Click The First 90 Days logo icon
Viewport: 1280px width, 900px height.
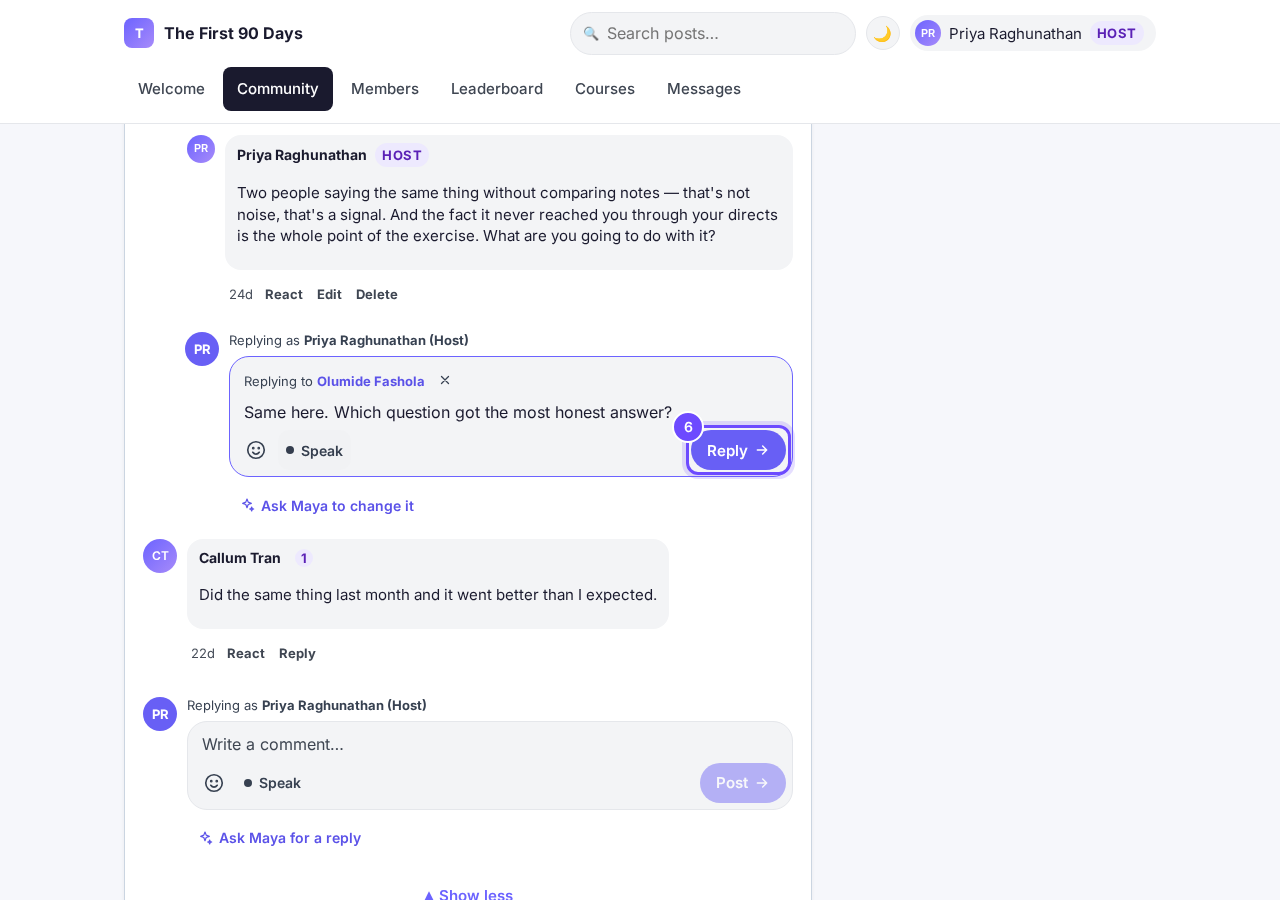[139, 33]
